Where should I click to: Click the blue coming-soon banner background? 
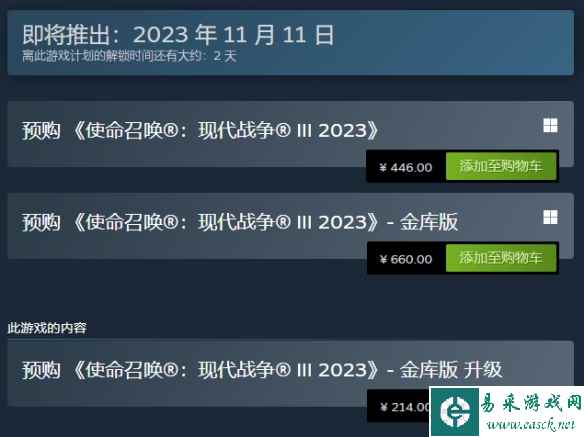pos(447,43)
